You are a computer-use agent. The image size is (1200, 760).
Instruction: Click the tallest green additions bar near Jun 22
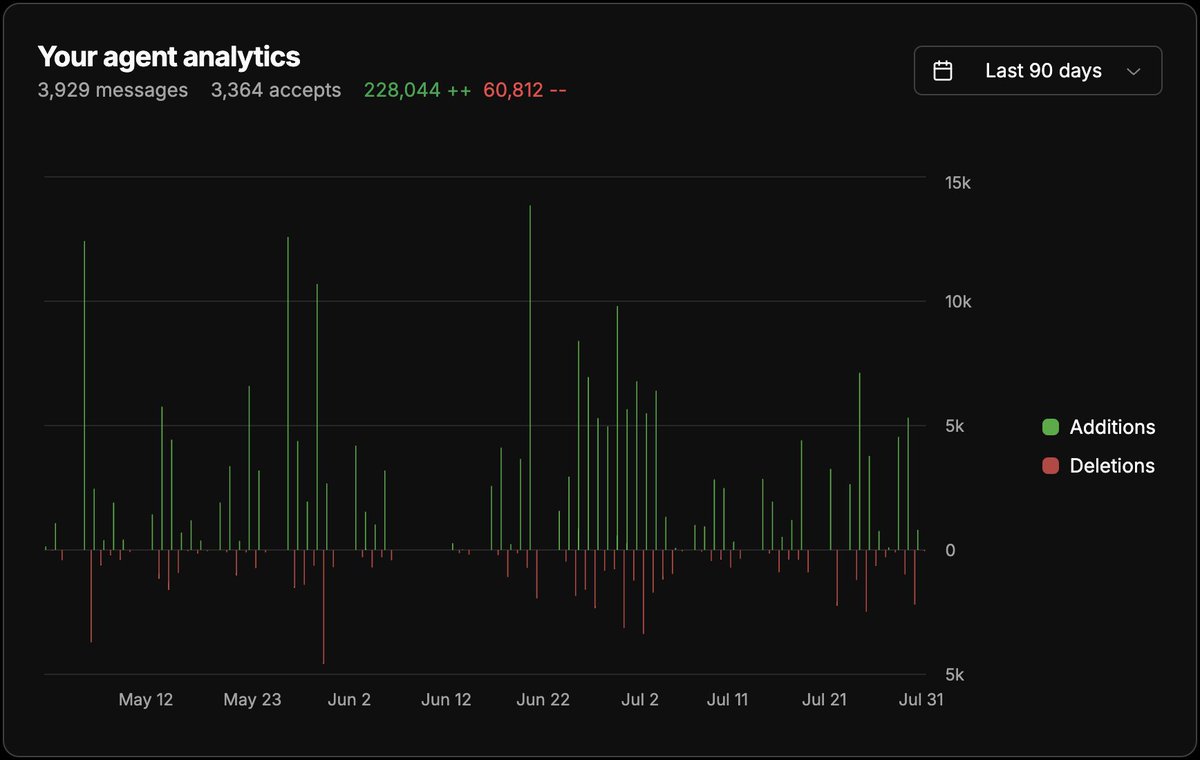pyautogui.click(x=530, y=378)
